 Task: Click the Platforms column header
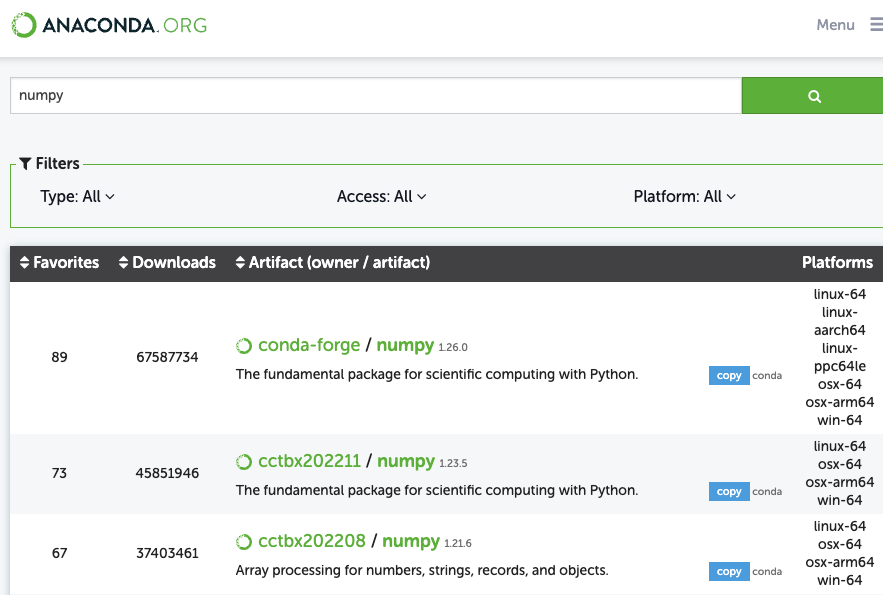coord(837,262)
